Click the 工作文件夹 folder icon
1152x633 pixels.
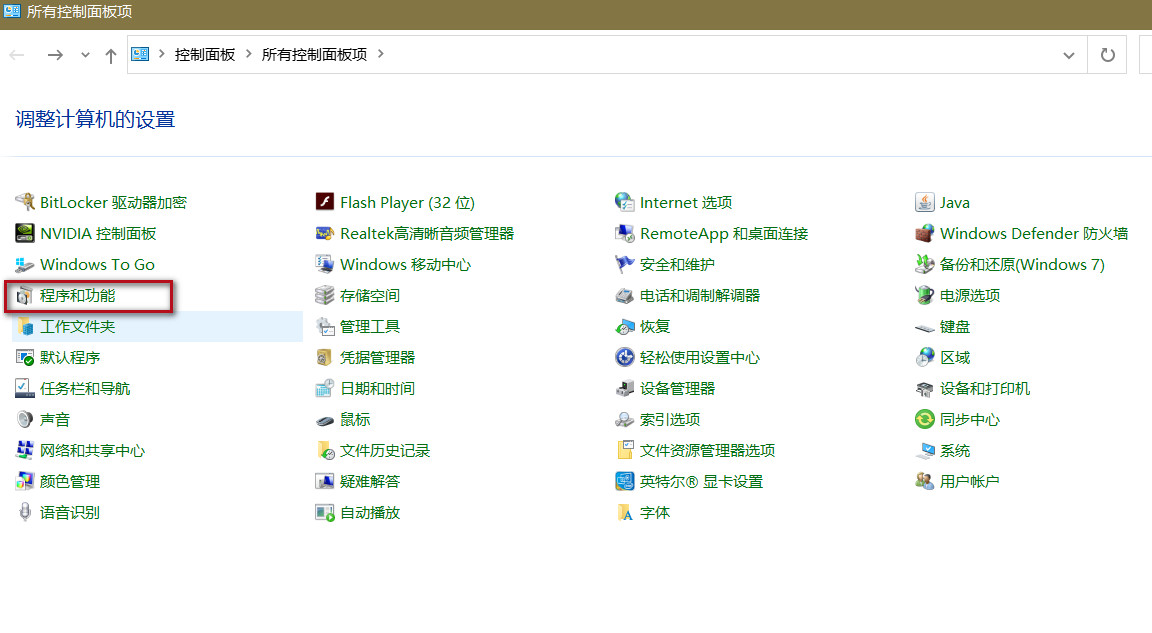coord(25,326)
